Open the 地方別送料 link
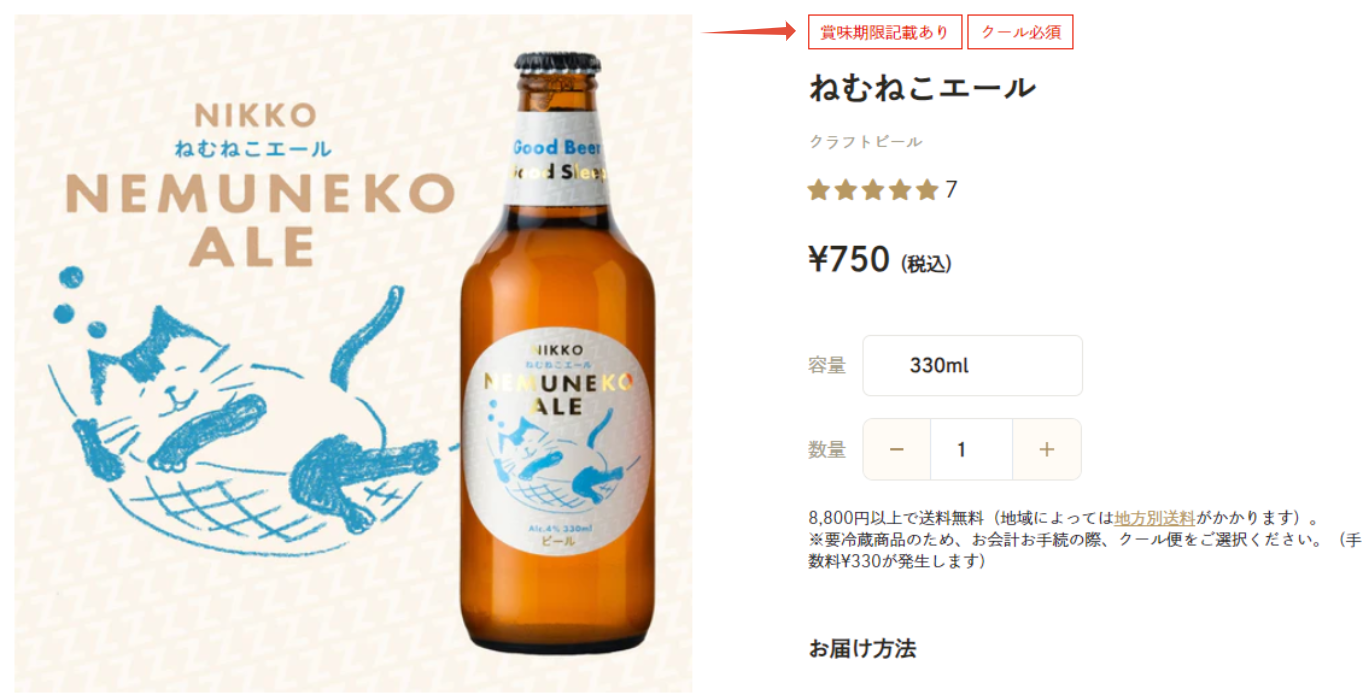Screen dimensions: 1363x695 click(x=1154, y=518)
